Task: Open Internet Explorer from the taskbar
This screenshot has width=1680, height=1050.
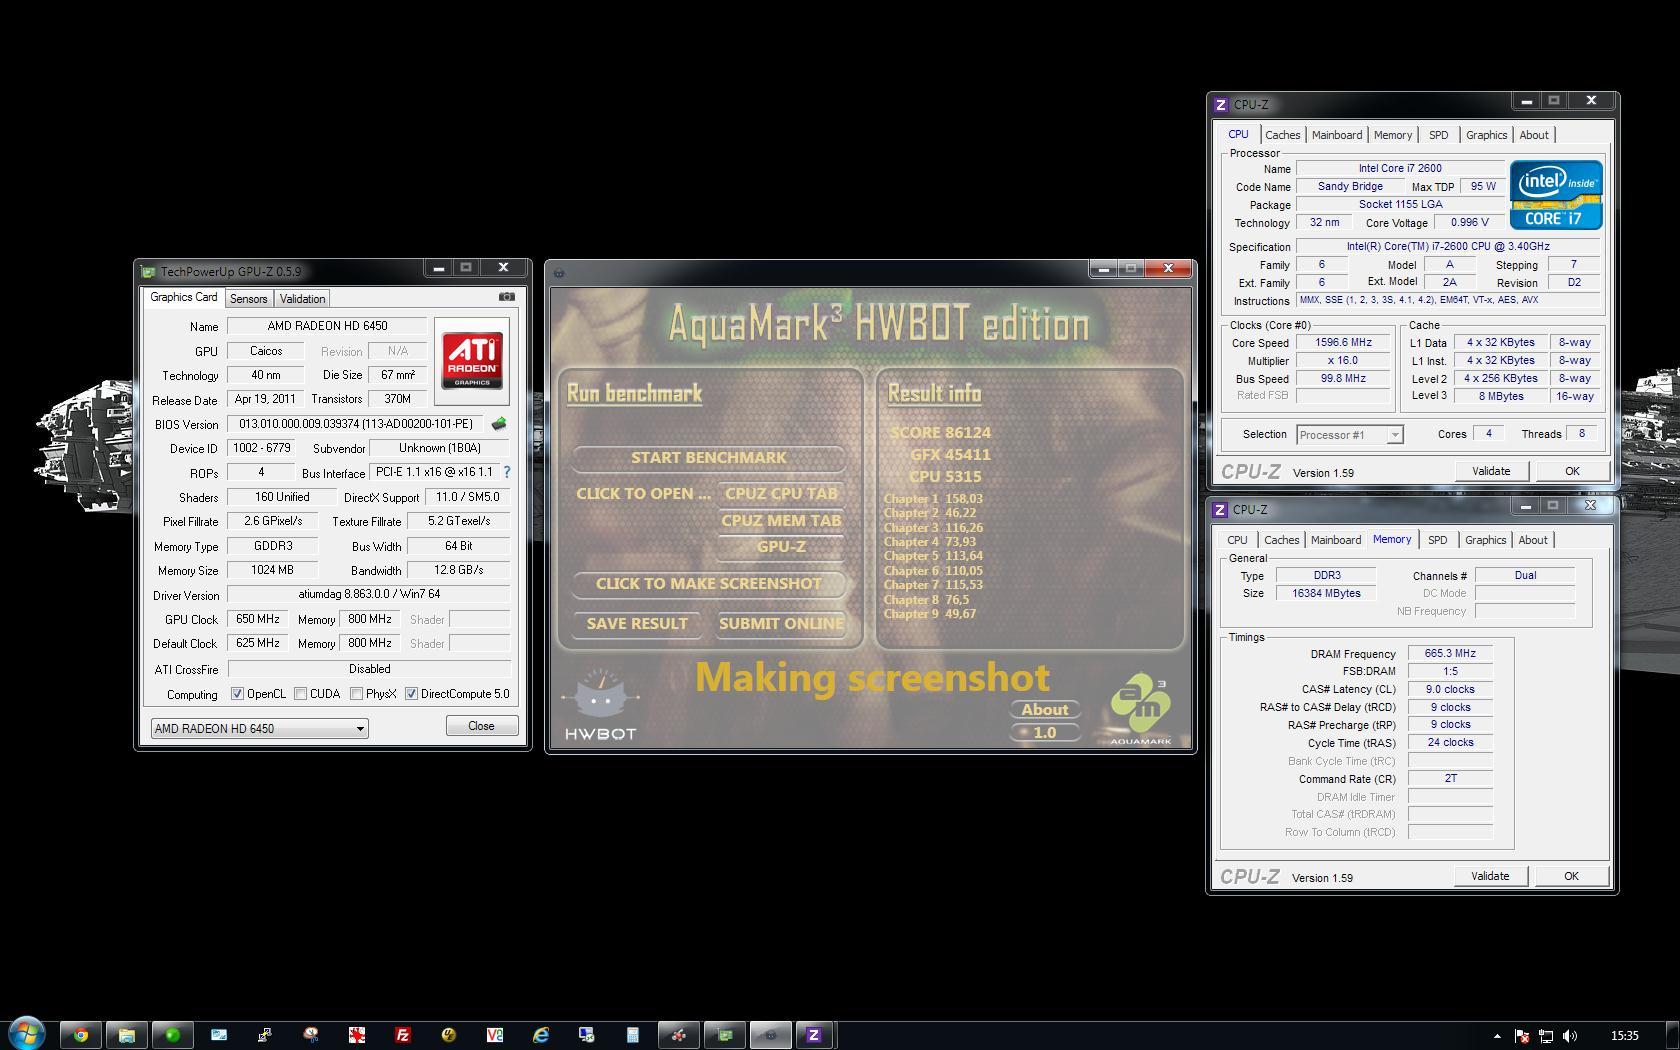Action: [540, 1035]
